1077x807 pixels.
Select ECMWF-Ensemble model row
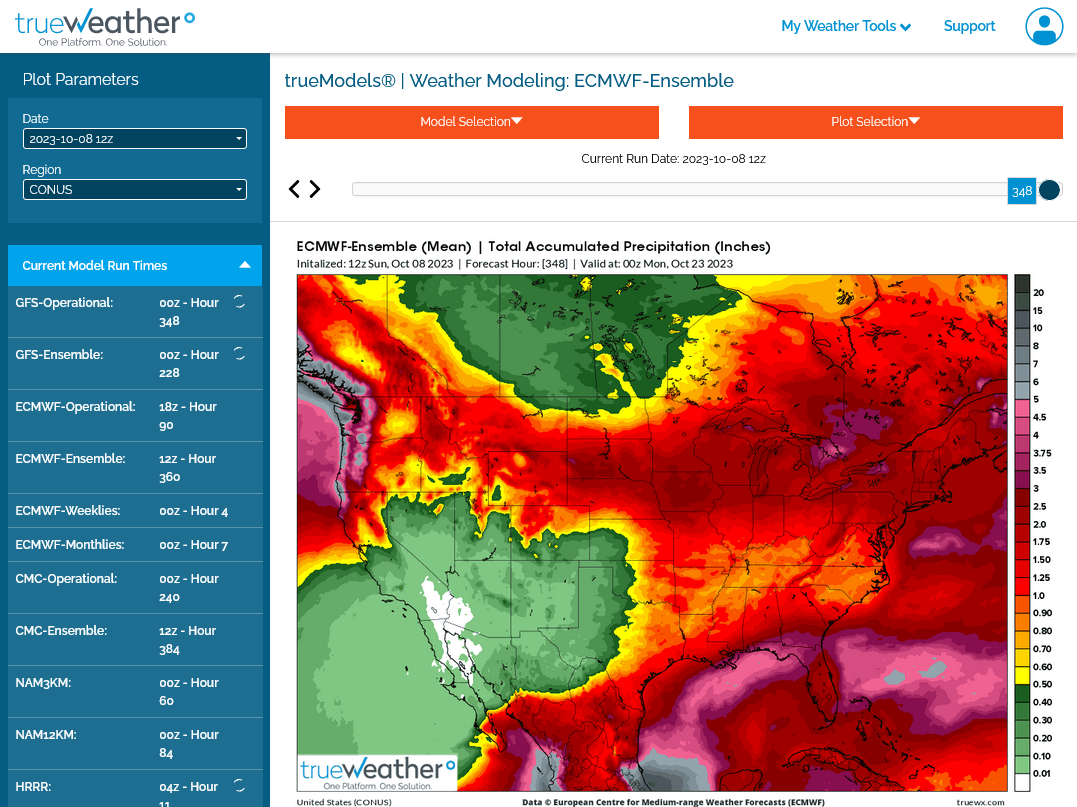pos(135,468)
